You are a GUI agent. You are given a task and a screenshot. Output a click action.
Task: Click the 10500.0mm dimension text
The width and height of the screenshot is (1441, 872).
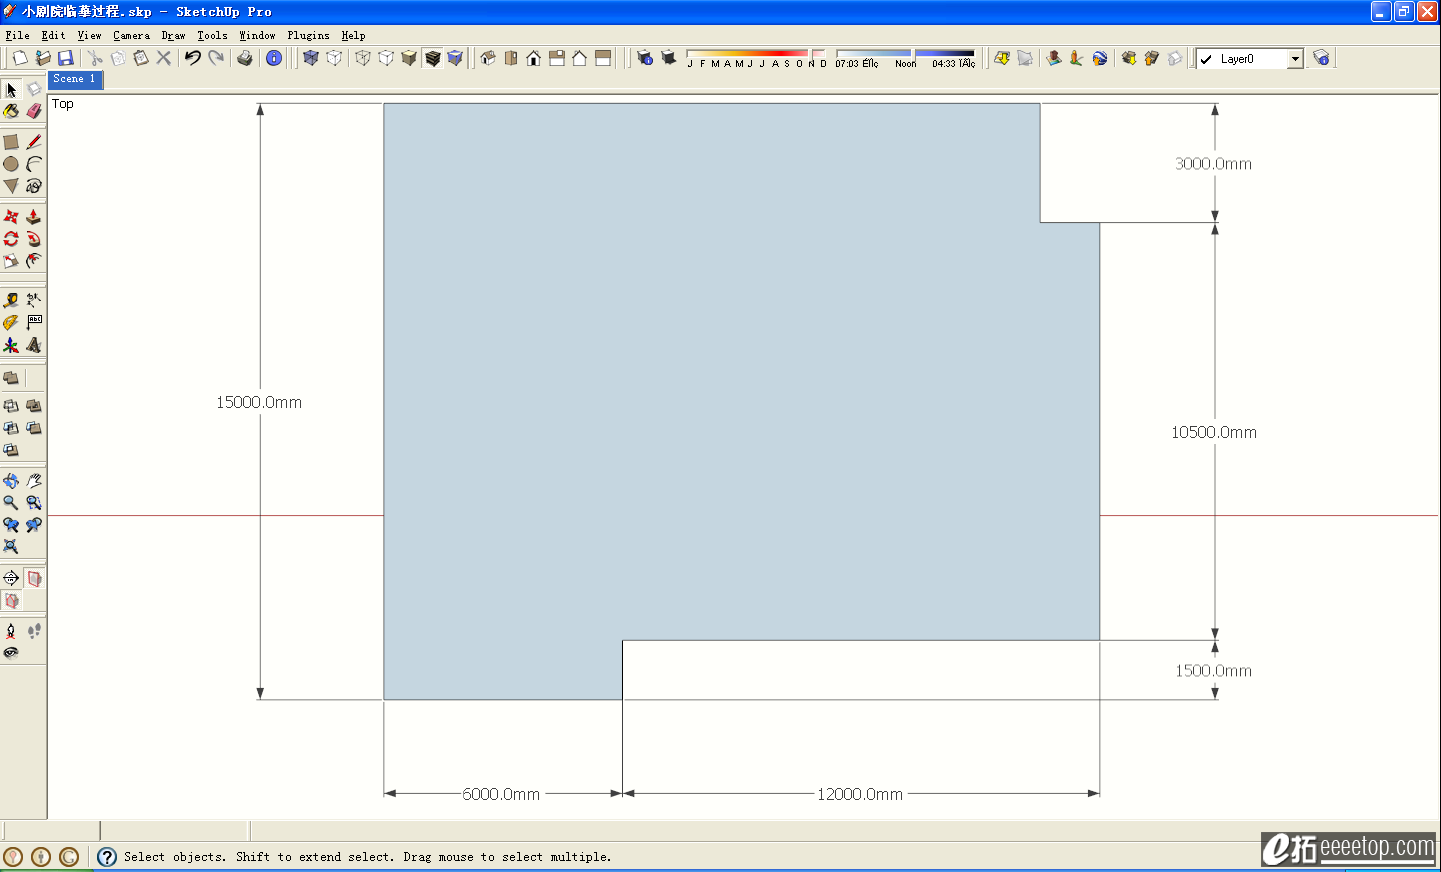pos(1214,432)
